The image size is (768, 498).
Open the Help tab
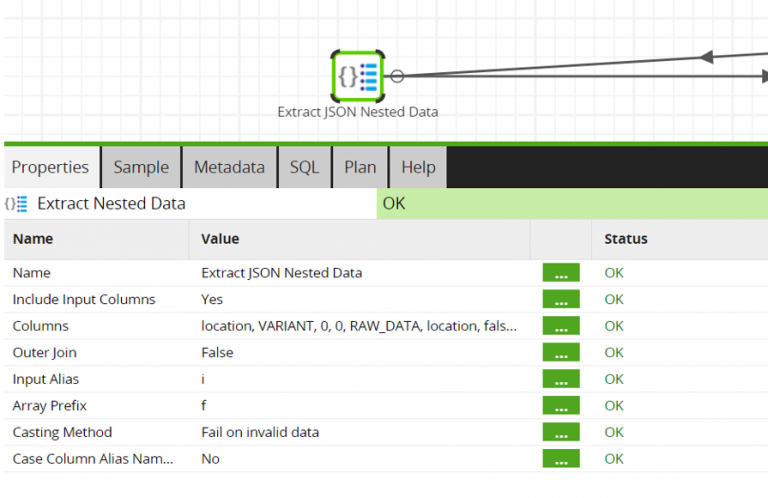pos(418,167)
